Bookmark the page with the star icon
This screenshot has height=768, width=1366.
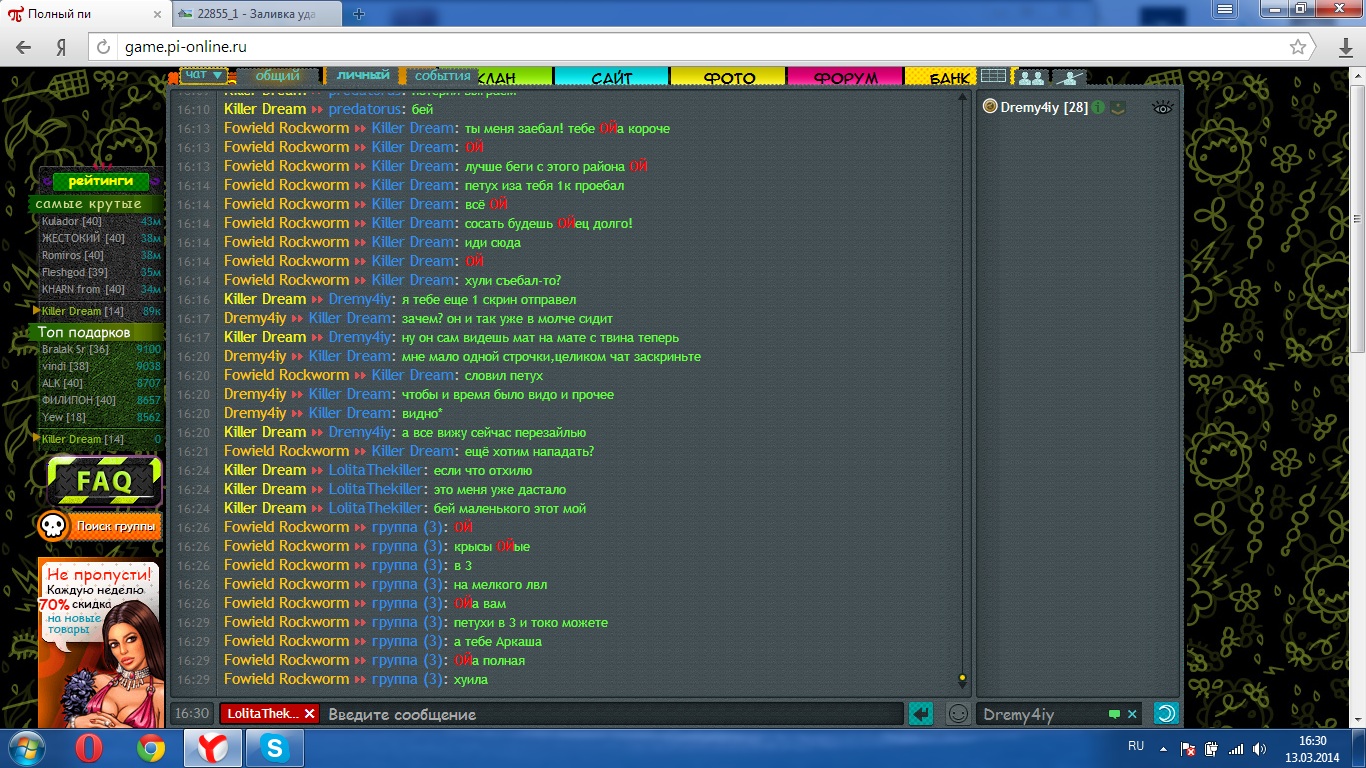pos(1298,47)
